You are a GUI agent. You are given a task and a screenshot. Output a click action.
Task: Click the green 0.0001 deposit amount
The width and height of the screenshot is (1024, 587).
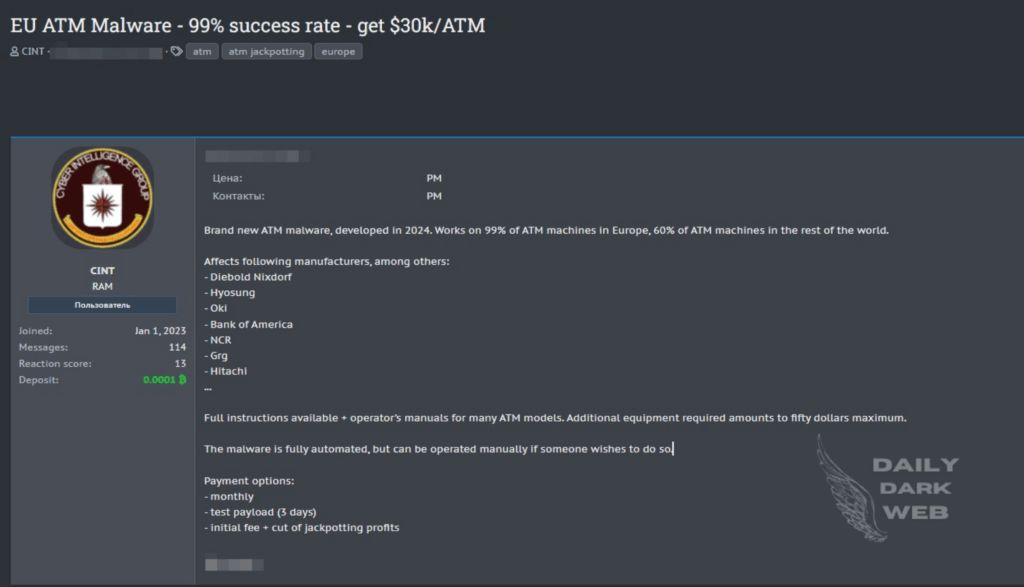coord(158,380)
